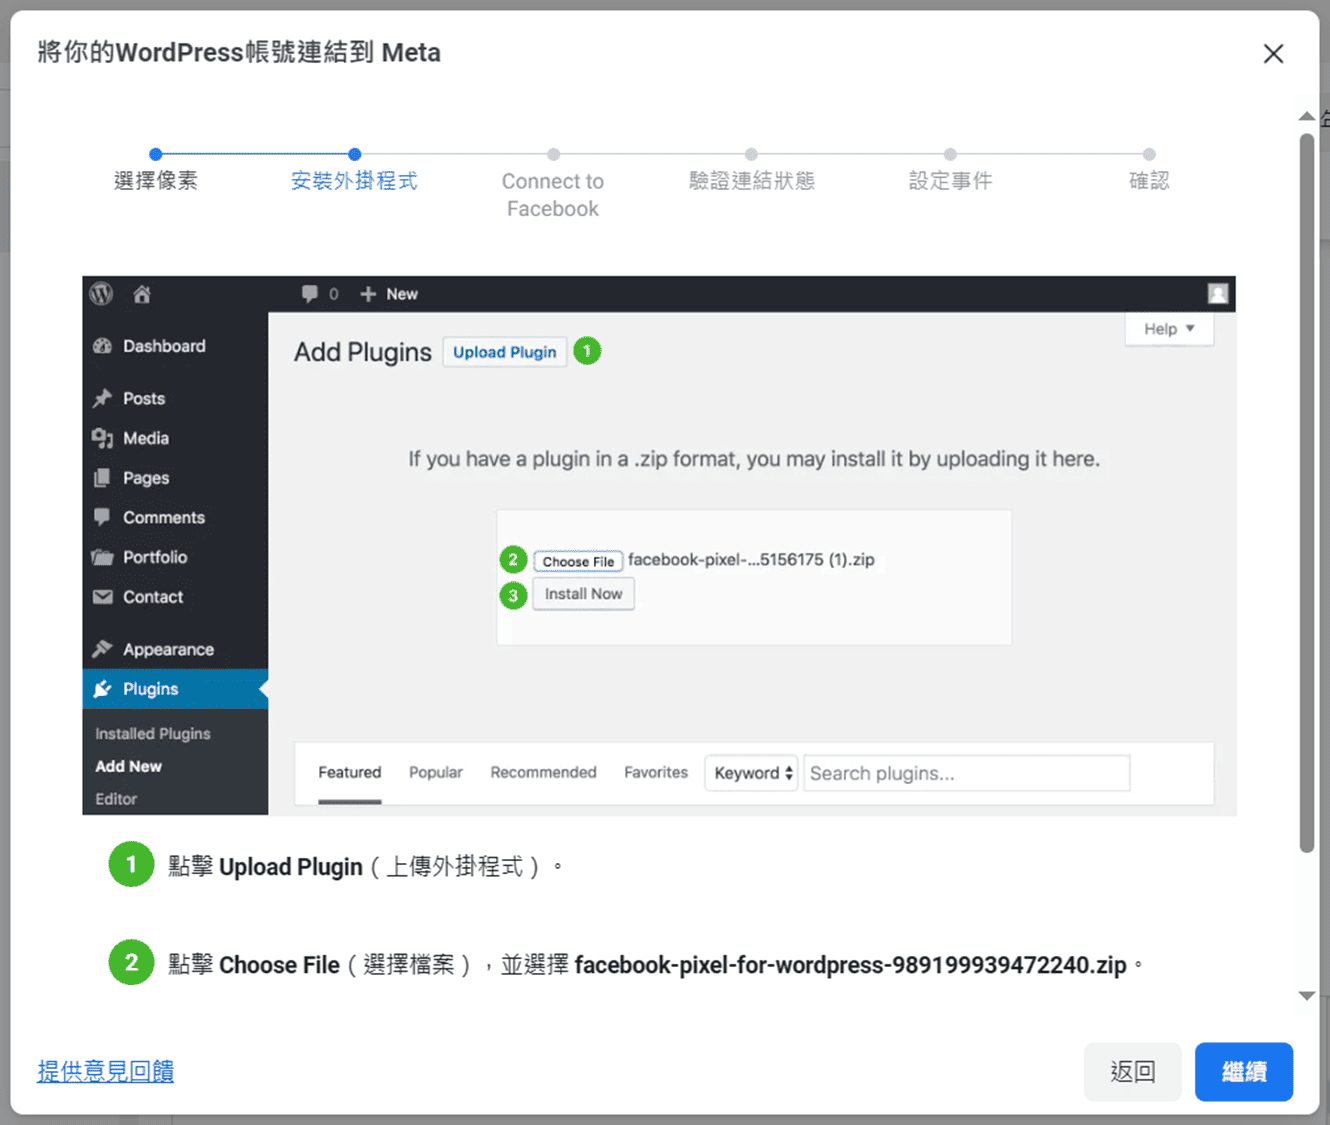
Task: Click the 確認 step in progress bar
Action: 1149,180
